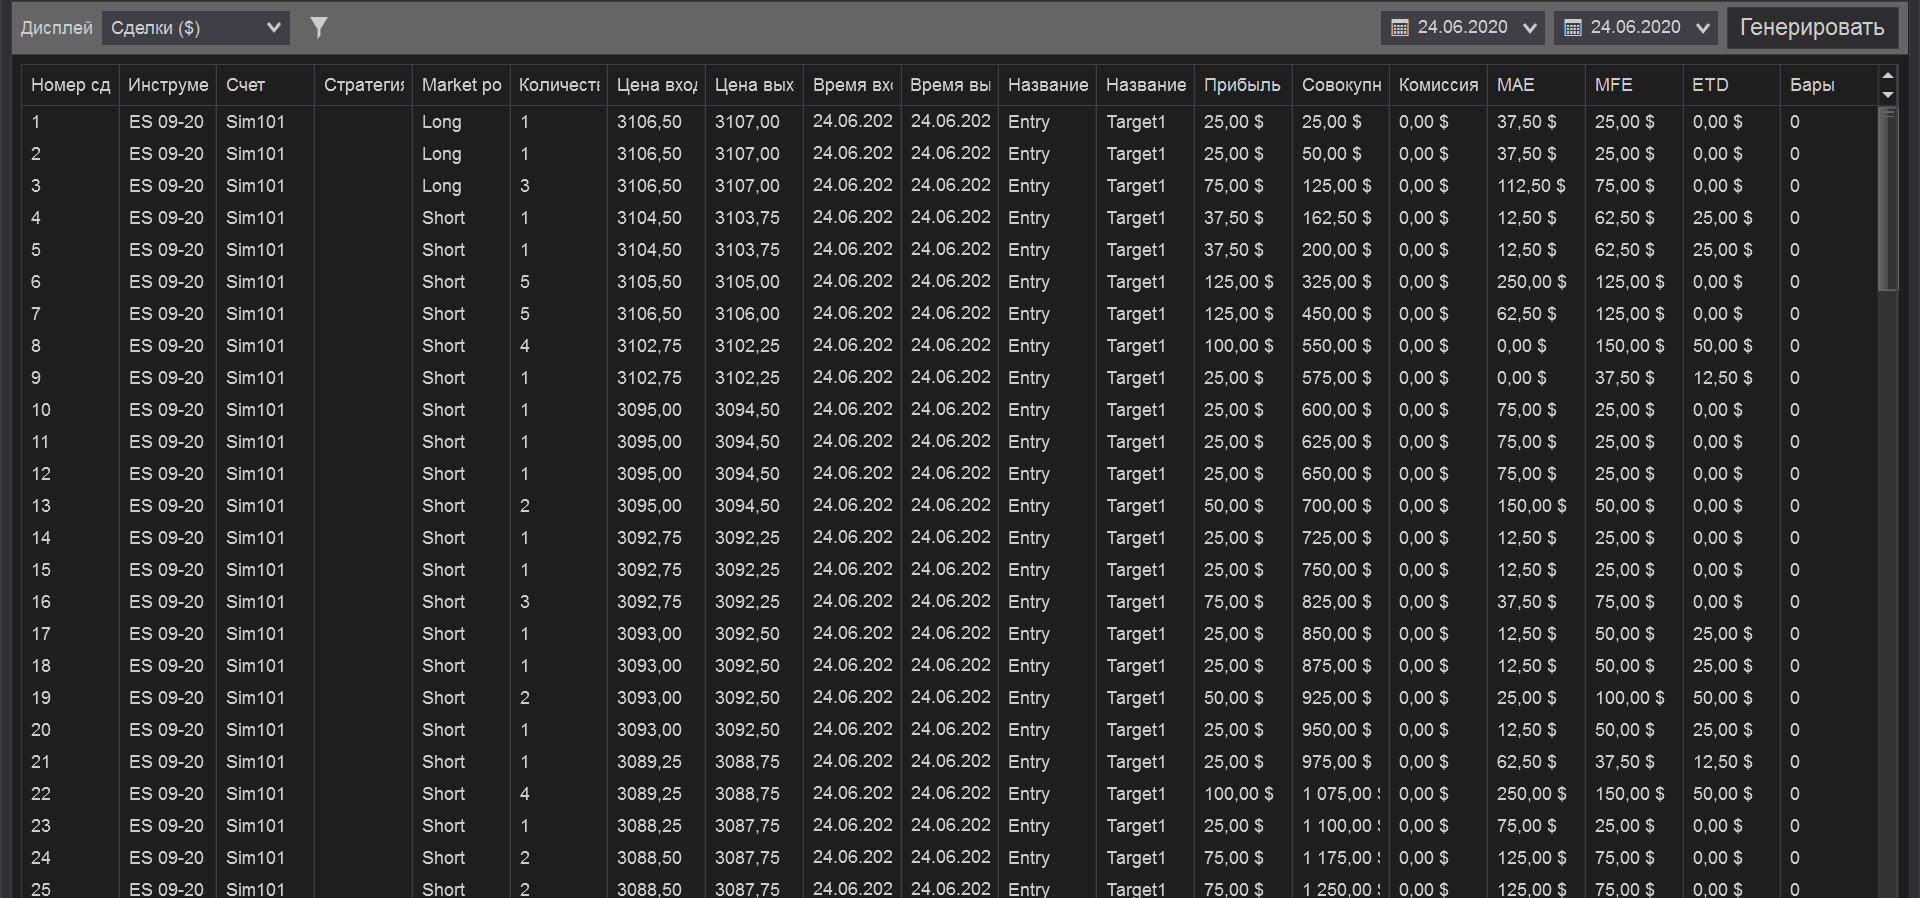Click the ES 09-20 instrument in trade row 12
The image size is (1920, 898).
pos(166,474)
